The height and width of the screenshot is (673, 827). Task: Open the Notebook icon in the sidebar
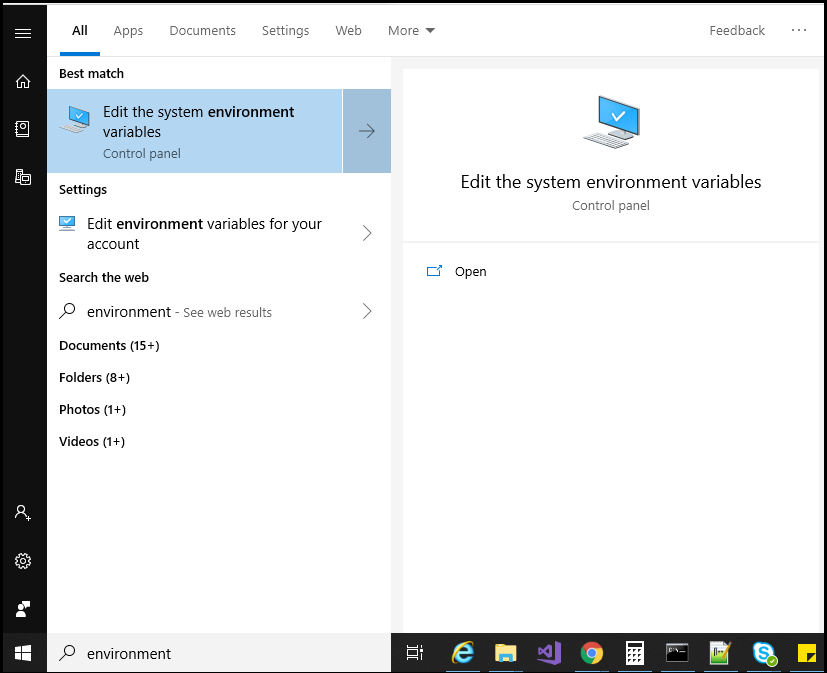pyautogui.click(x=23, y=129)
